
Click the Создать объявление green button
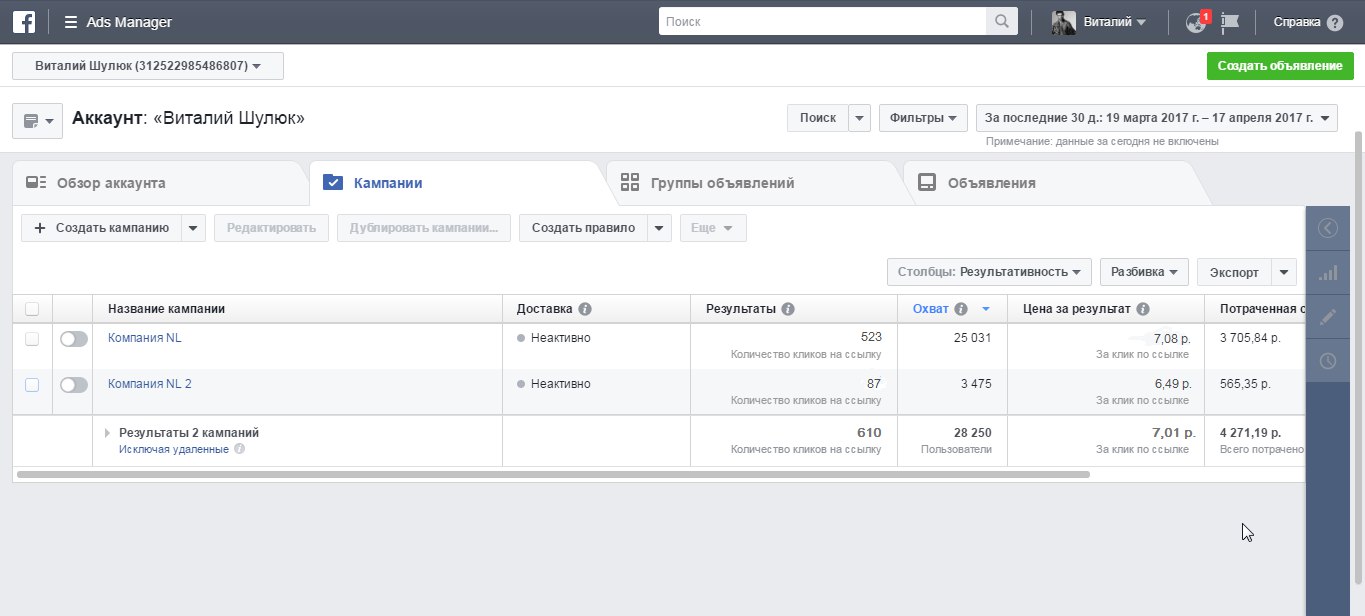coord(1279,66)
